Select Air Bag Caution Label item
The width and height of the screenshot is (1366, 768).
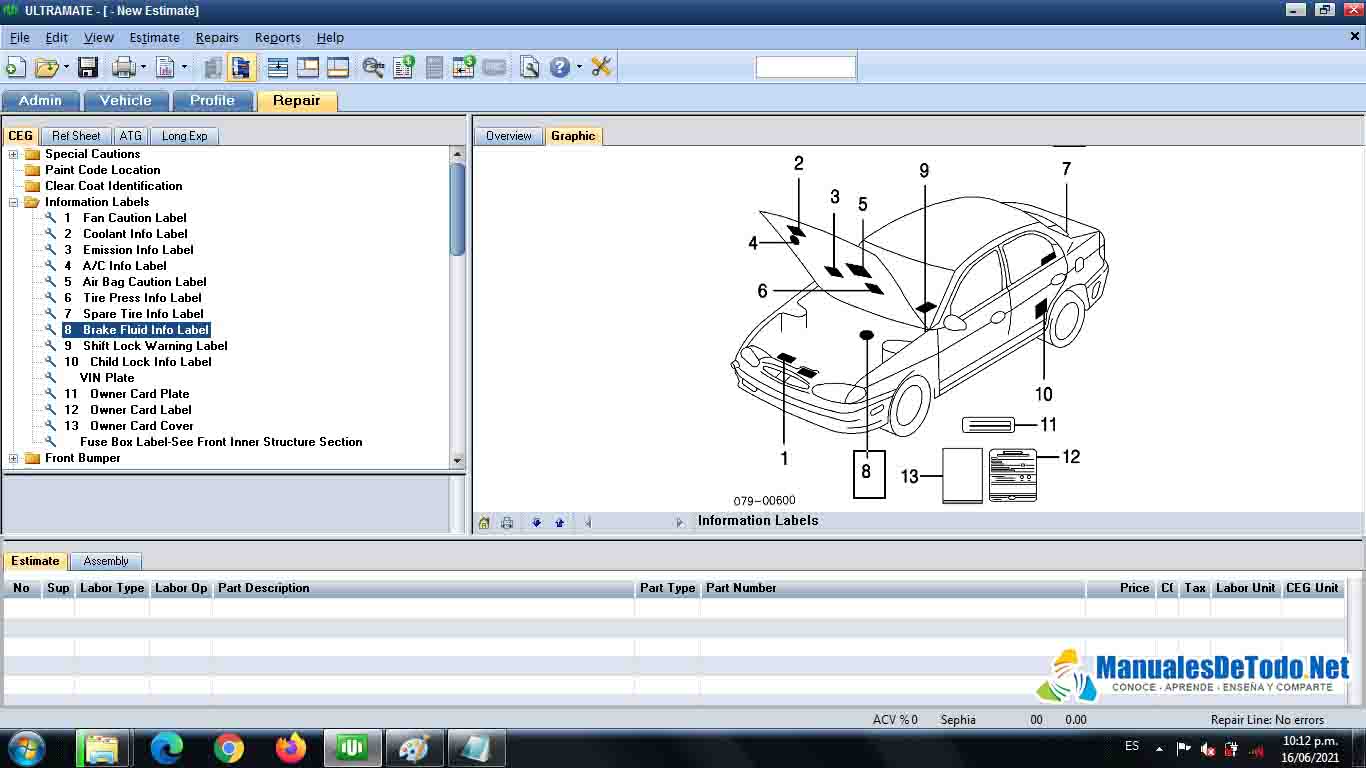[135, 282]
